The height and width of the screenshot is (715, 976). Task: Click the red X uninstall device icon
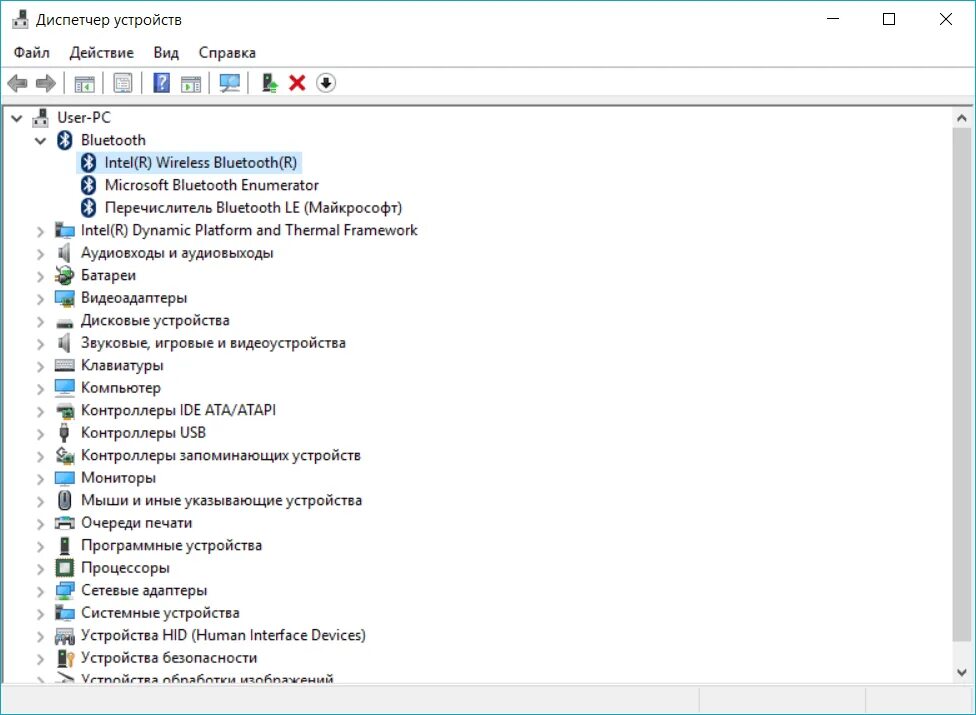(298, 83)
